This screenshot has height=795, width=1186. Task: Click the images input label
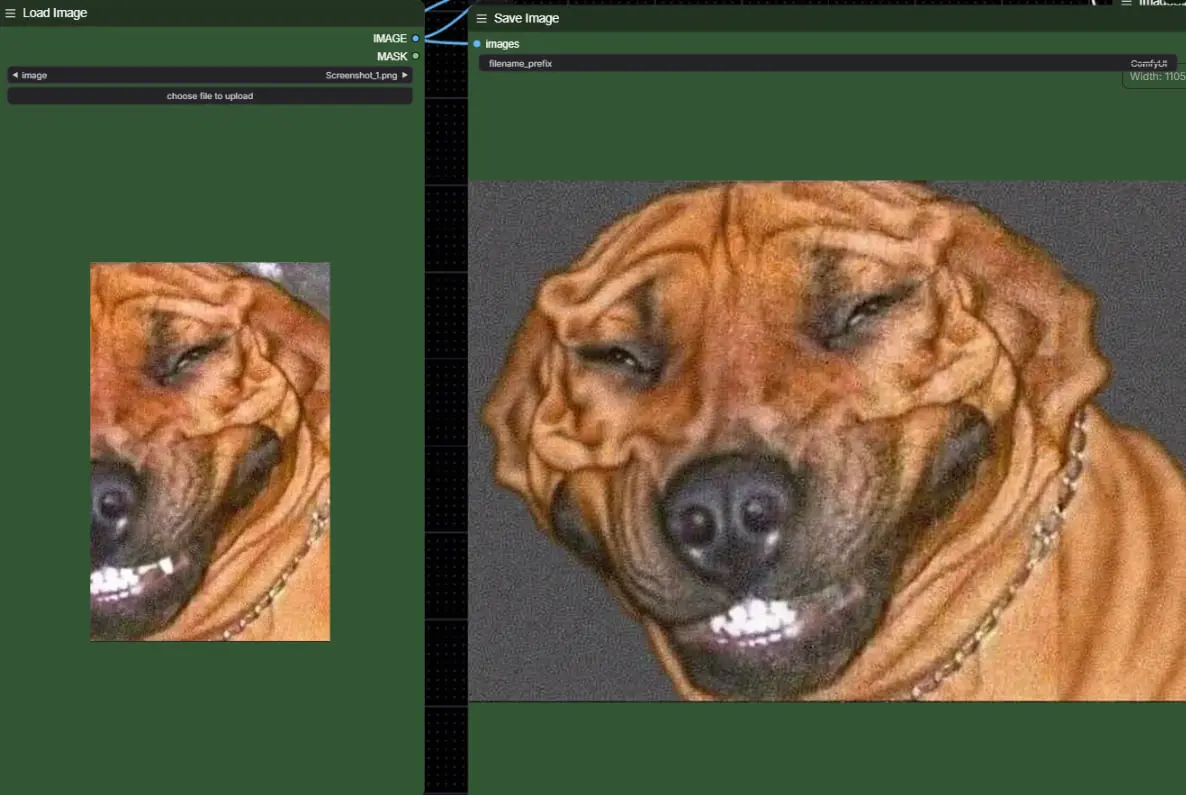point(502,44)
